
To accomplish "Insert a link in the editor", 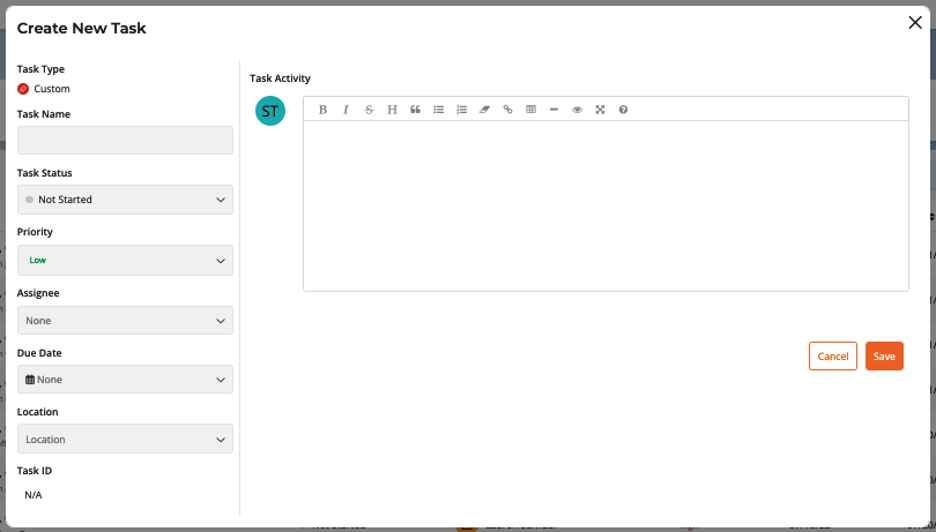I will pyautogui.click(x=508, y=109).
